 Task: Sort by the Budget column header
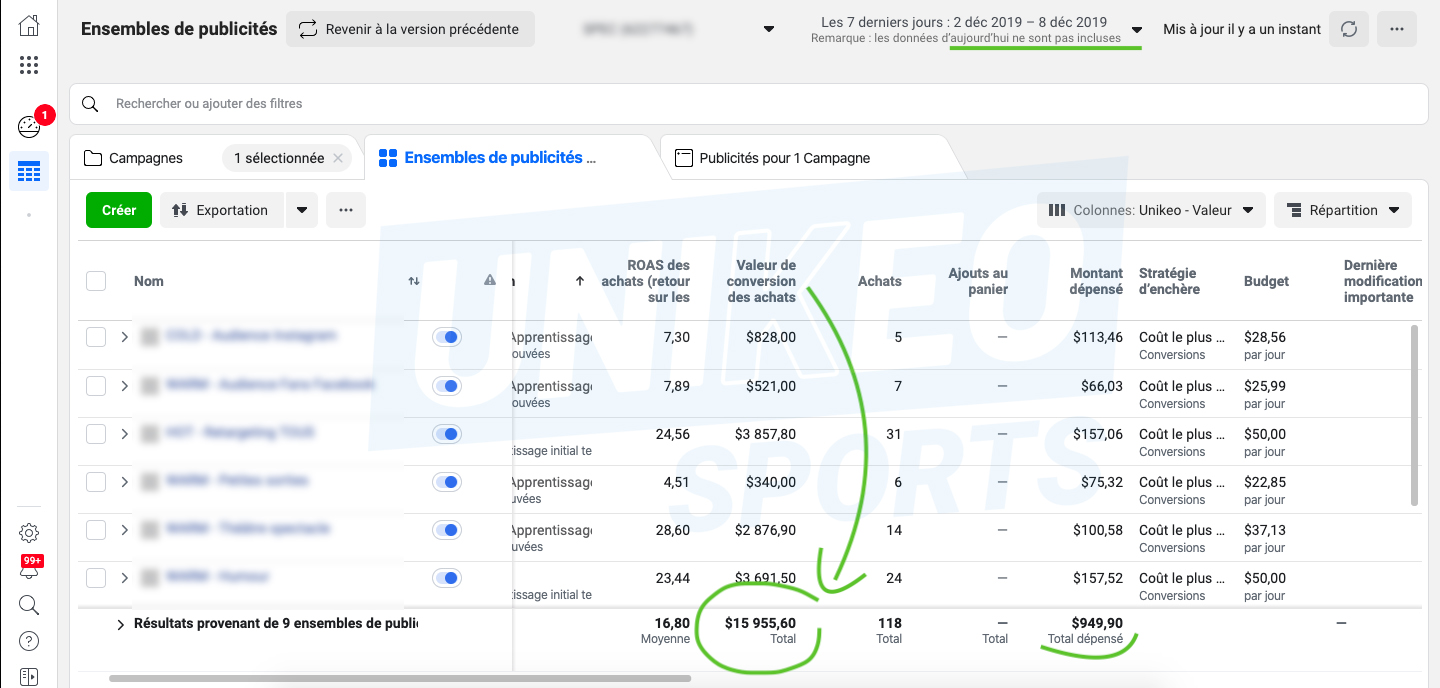pos(1266,281)
